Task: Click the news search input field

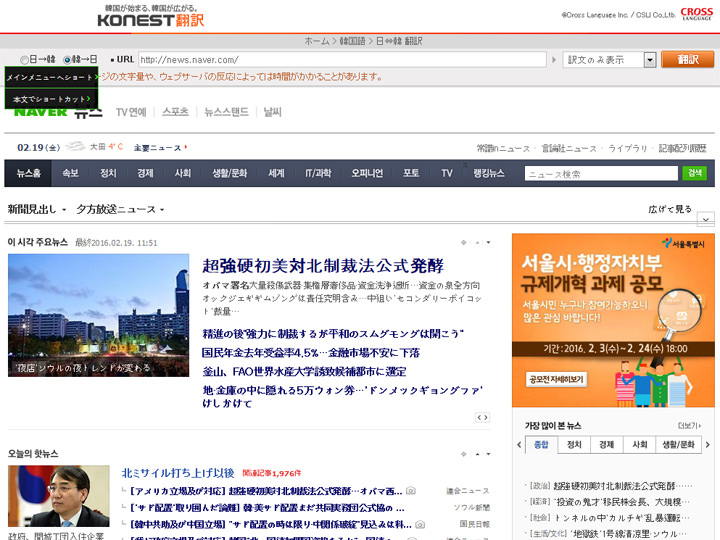Action: point(601,174)
